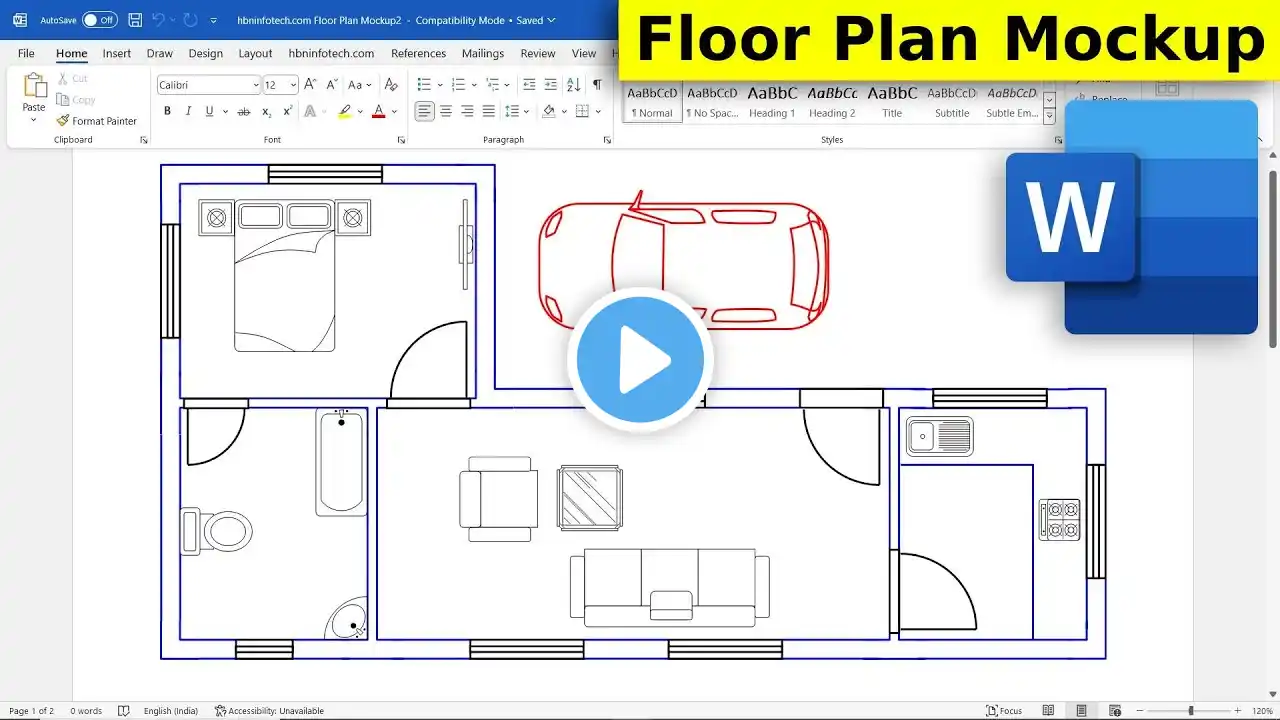The height and width of the screenshot is (720, 1280).
Task: Open the hbninfotech.com ribbon tab
Action: point(331,53)
